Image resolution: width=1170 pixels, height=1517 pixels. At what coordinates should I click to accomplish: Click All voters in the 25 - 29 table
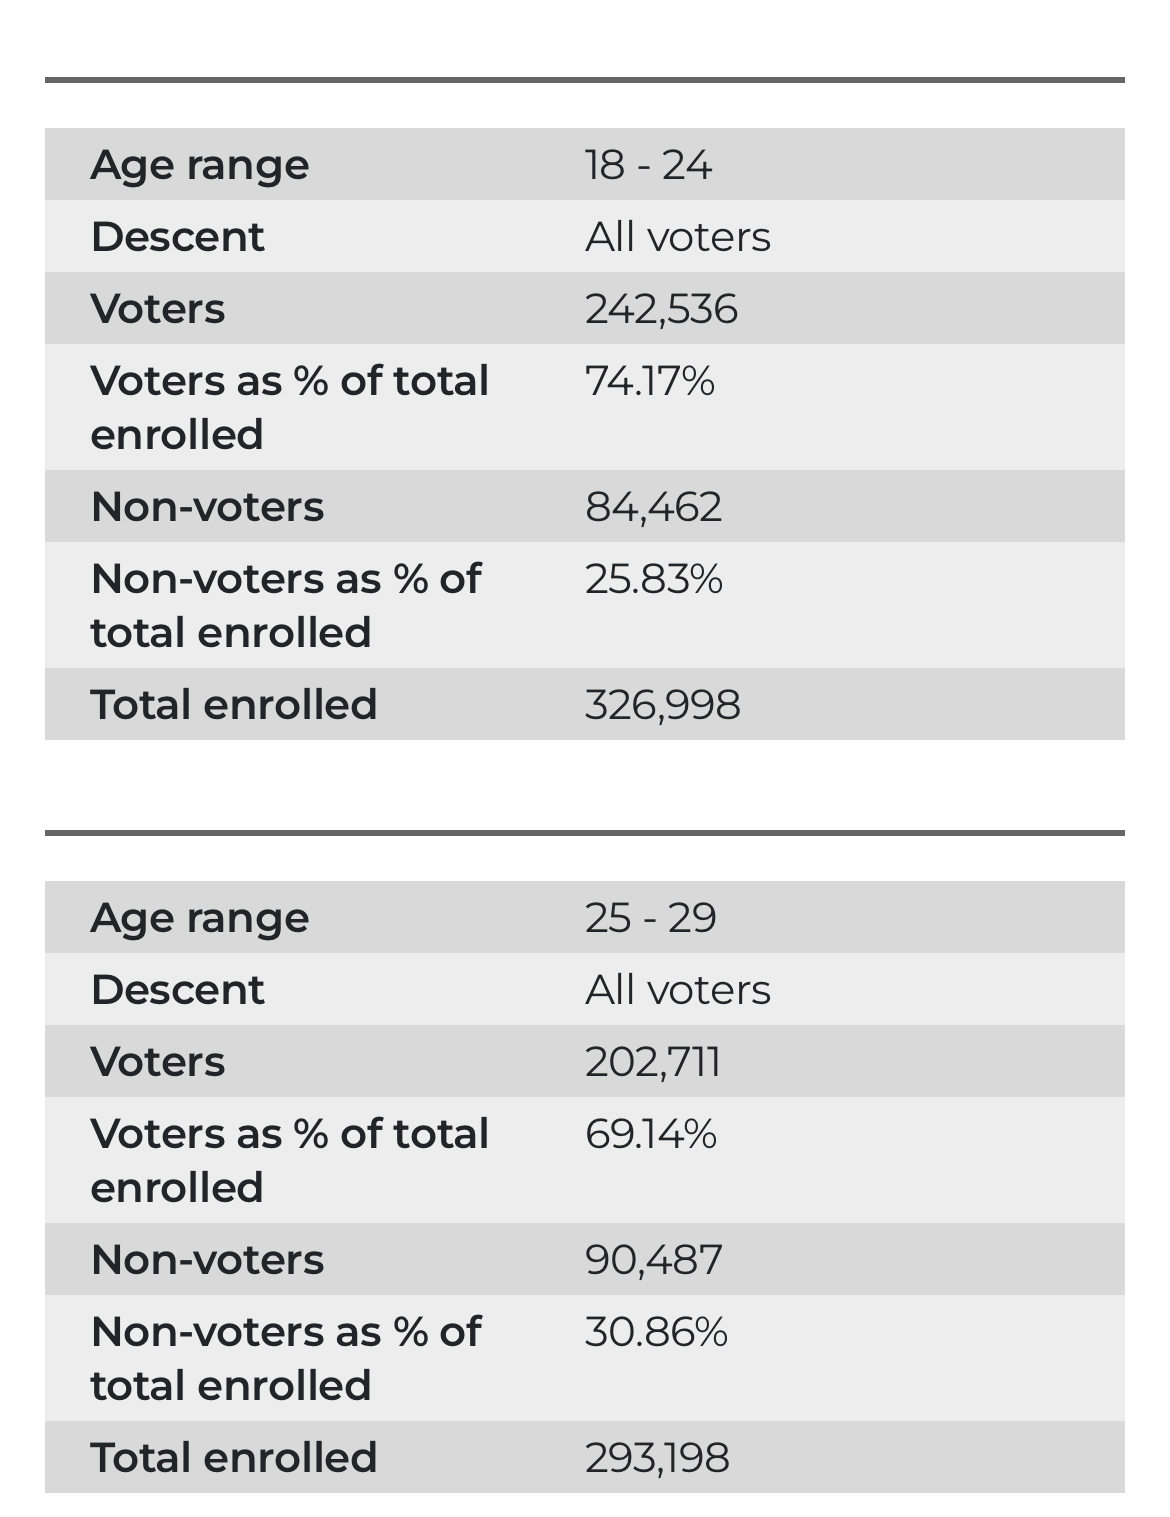tap(678, 990)
